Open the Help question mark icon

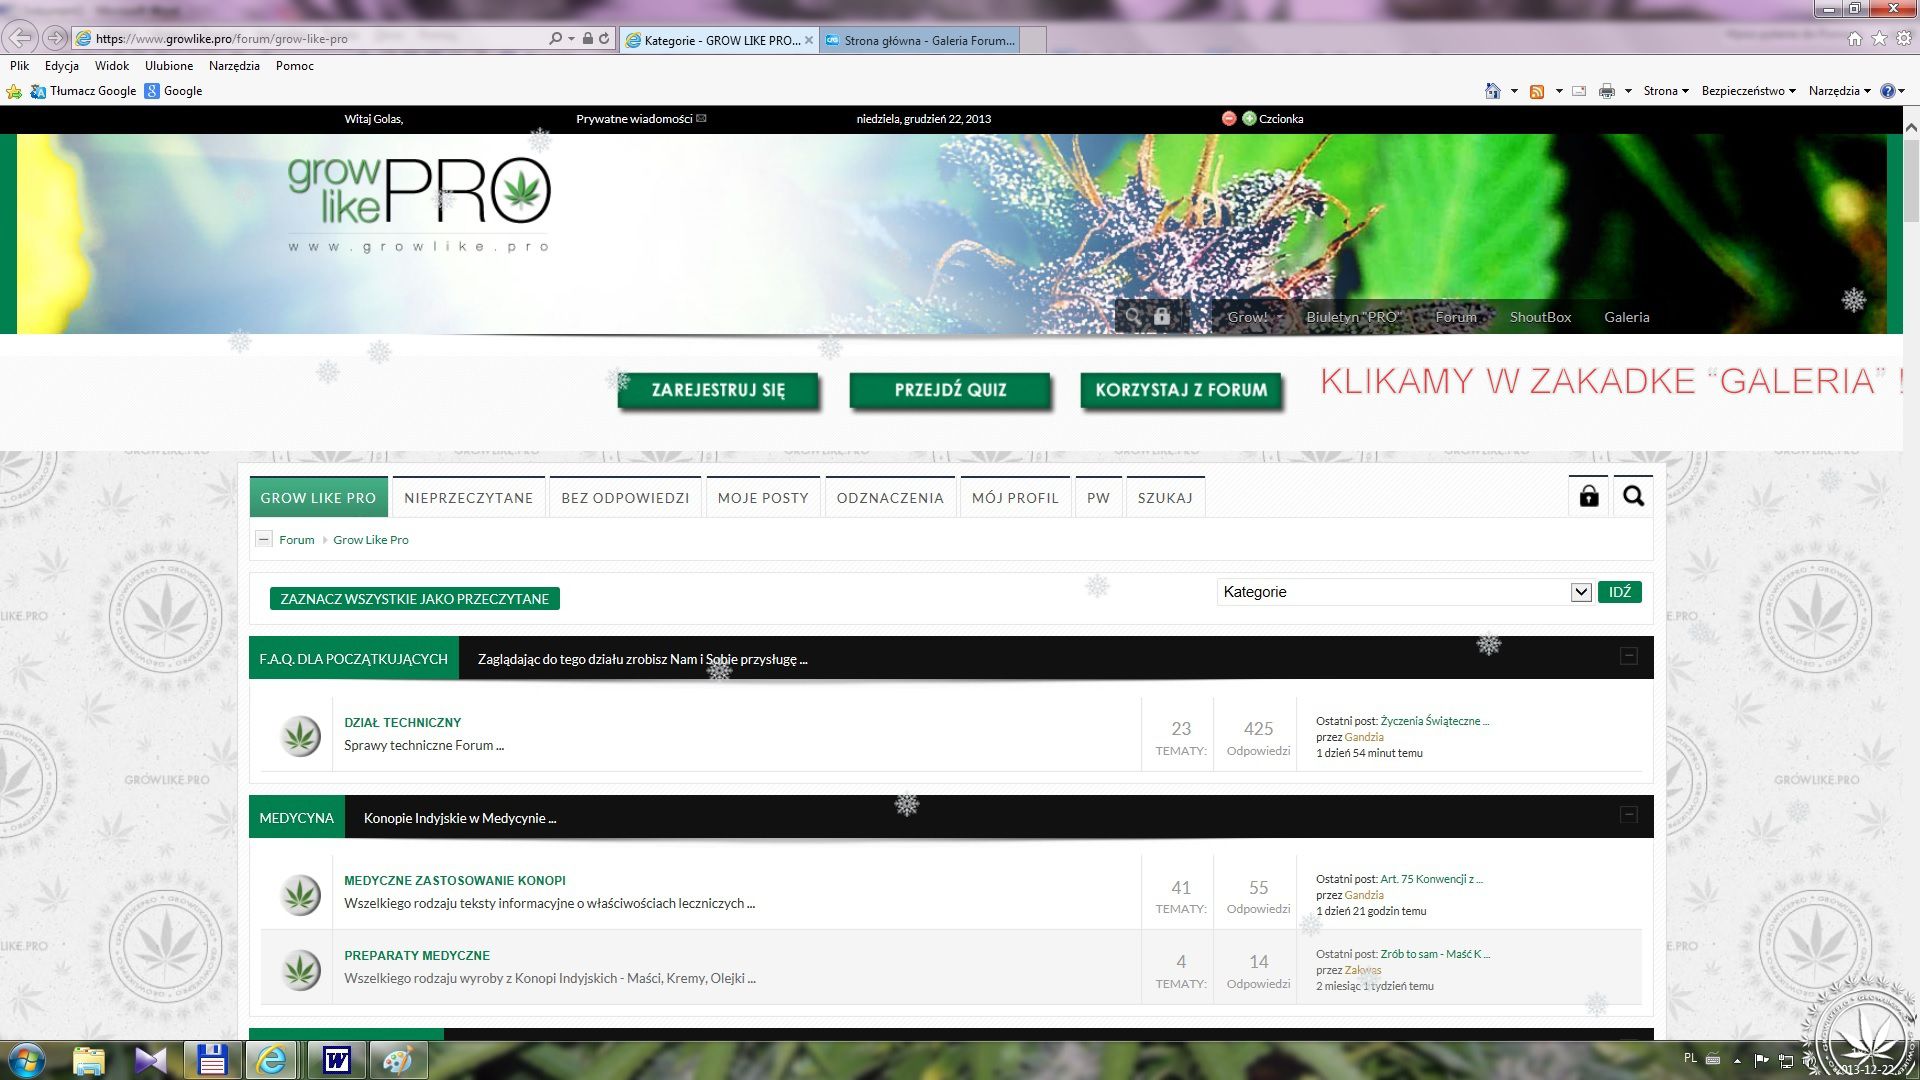1887,91
